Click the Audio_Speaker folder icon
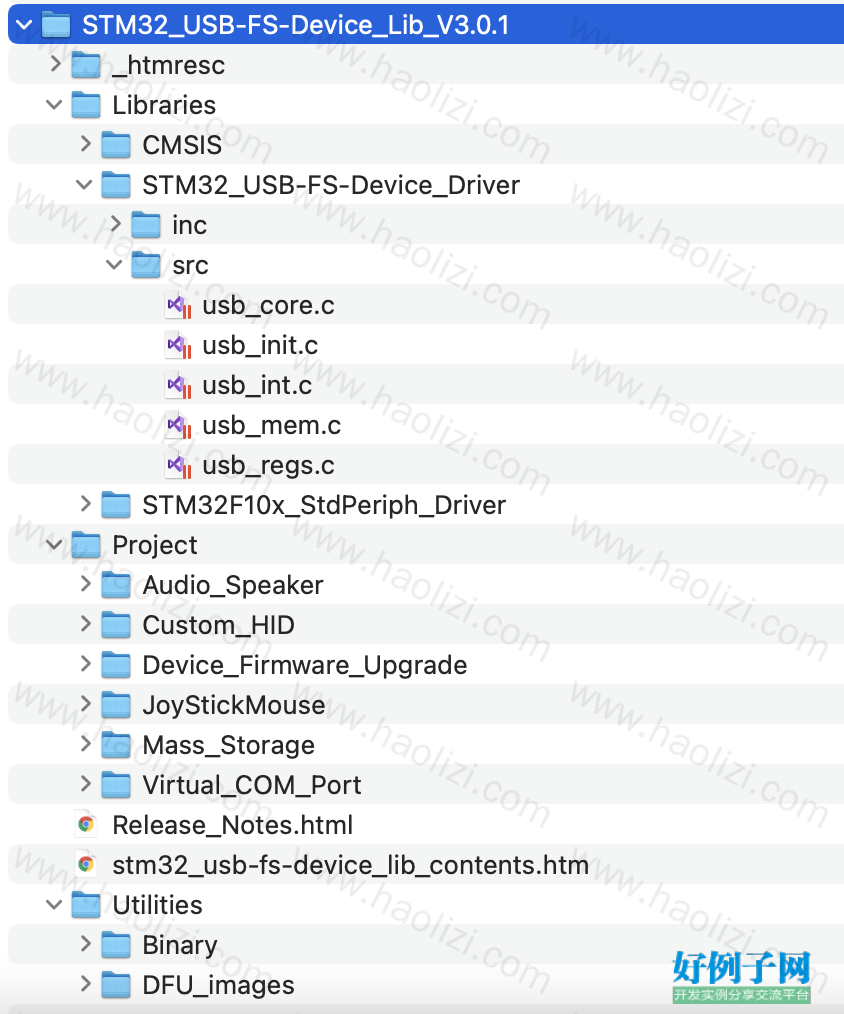The image size is (844, 1014). [116, 585]
